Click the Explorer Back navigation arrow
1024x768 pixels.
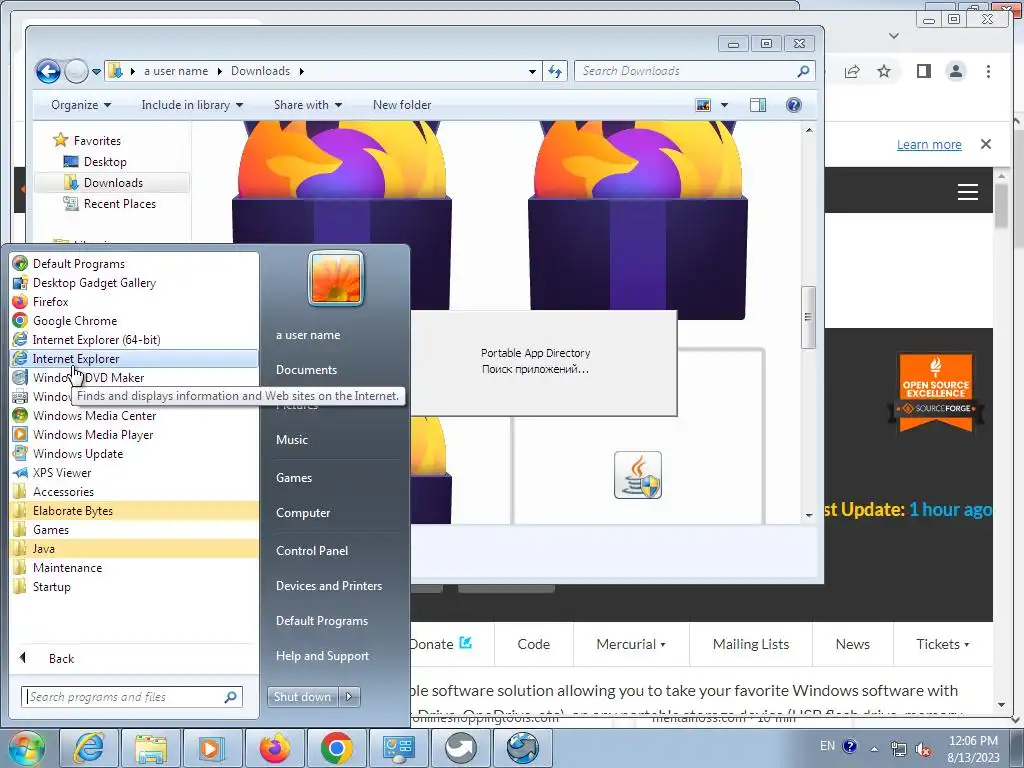[48, 71]
